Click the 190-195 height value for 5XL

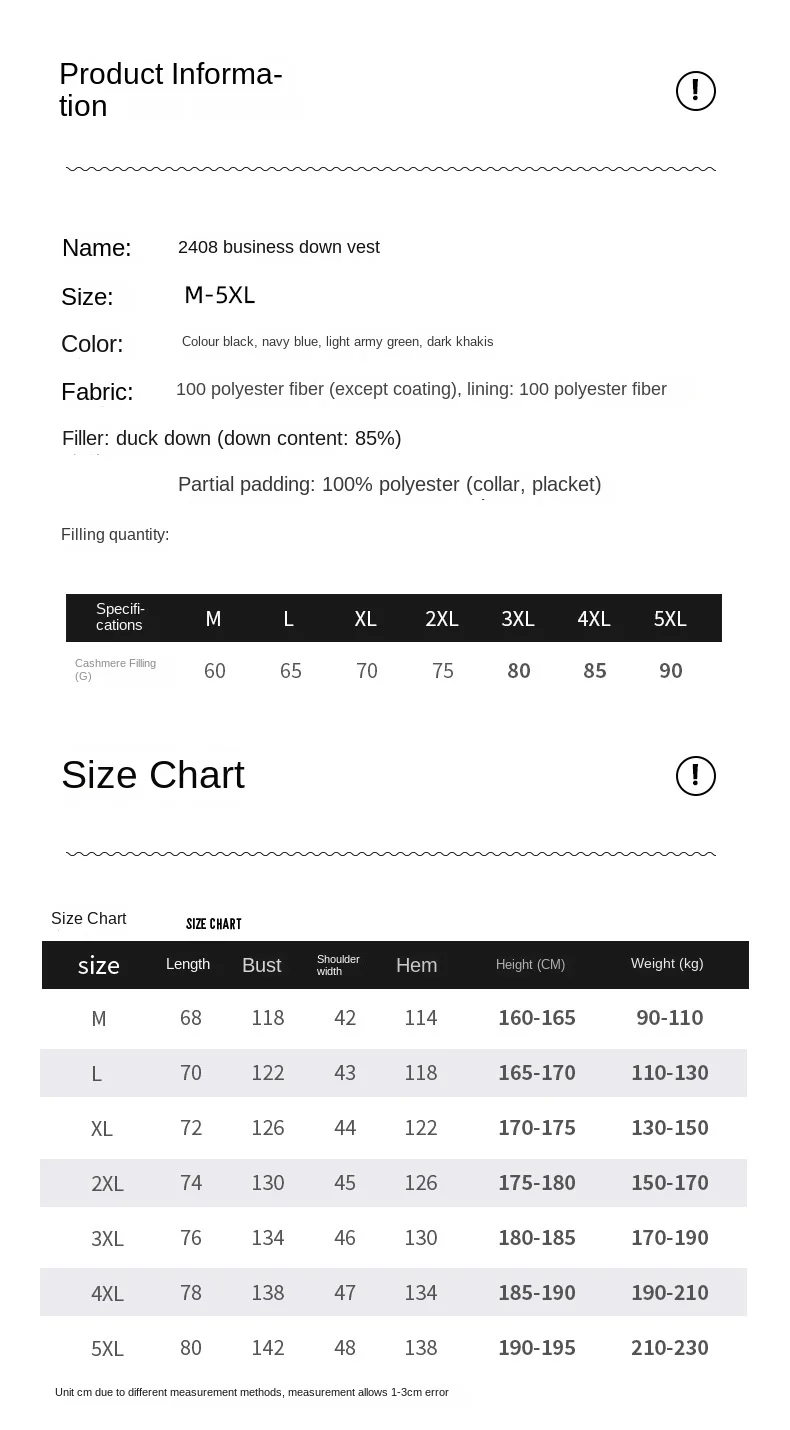537,1348
